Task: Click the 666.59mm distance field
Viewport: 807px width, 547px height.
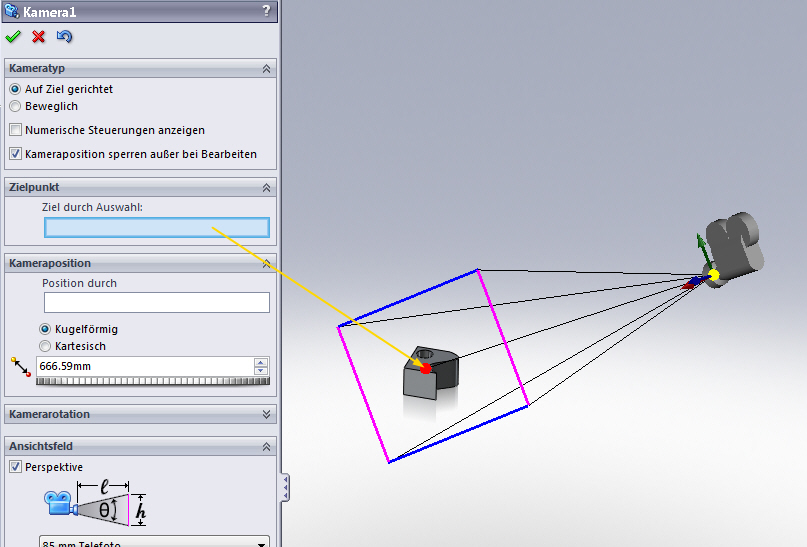Action: [x=145, y=366]
